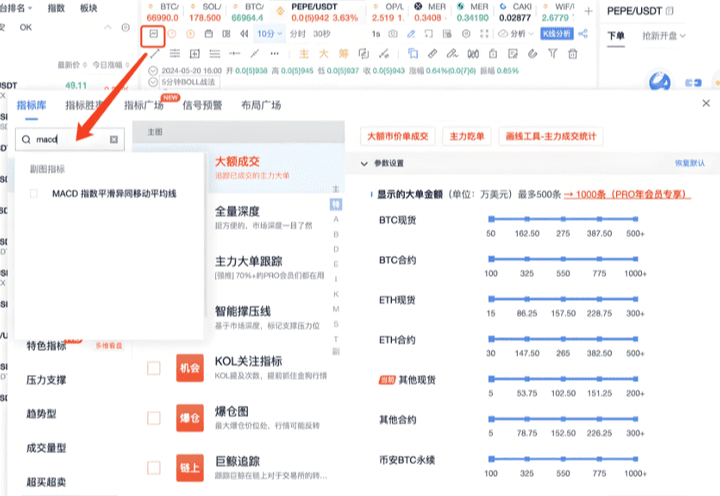Open the split-screen layout icon
Image resolution: width=720 pixels, height=496 pixels.
226,34
